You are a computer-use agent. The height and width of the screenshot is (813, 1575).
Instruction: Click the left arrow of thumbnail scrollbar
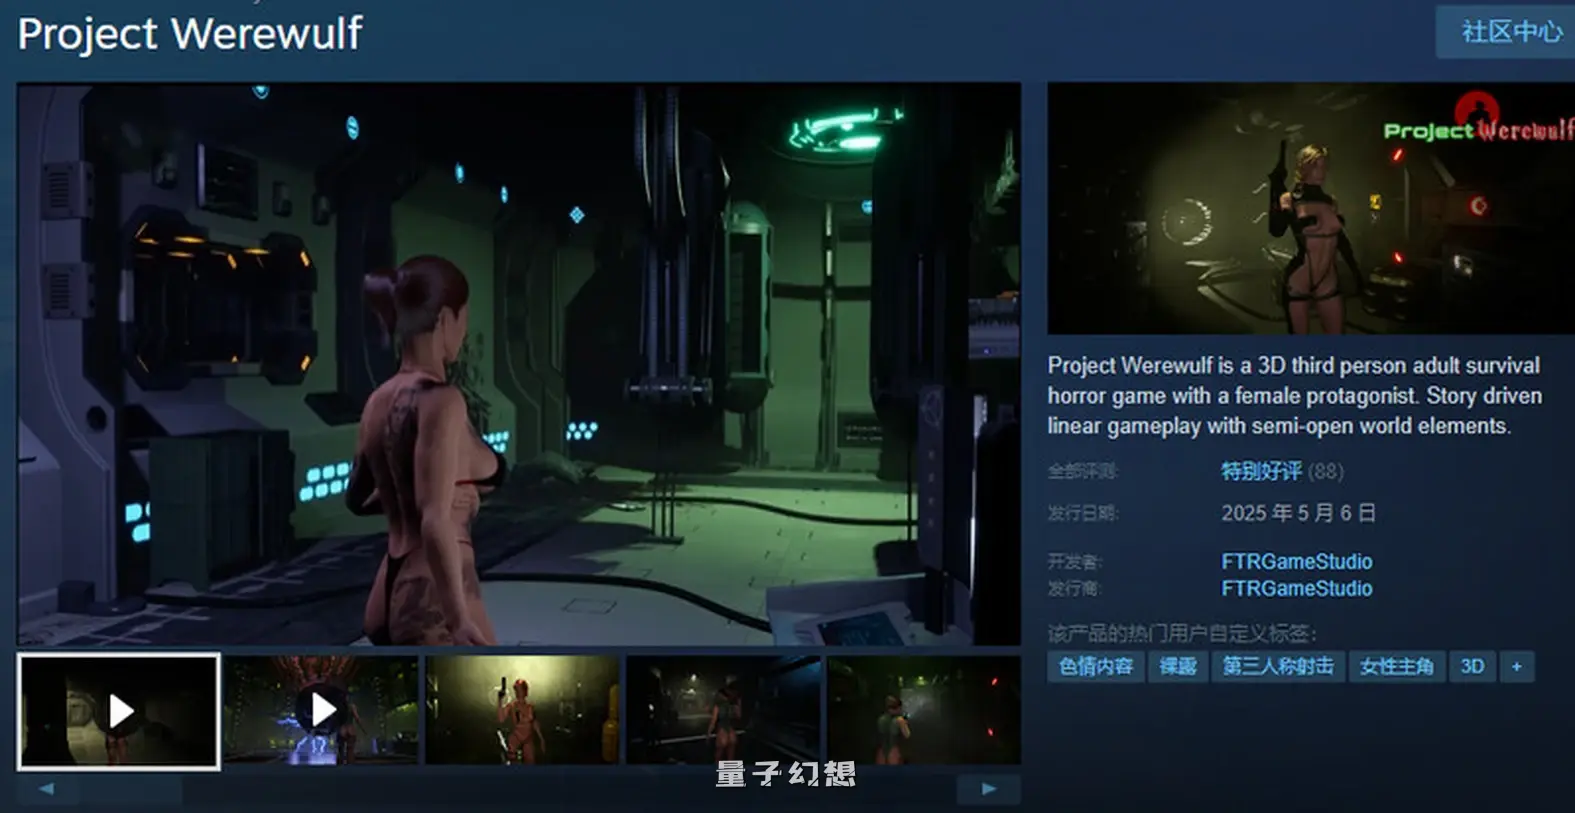point(47,789)
